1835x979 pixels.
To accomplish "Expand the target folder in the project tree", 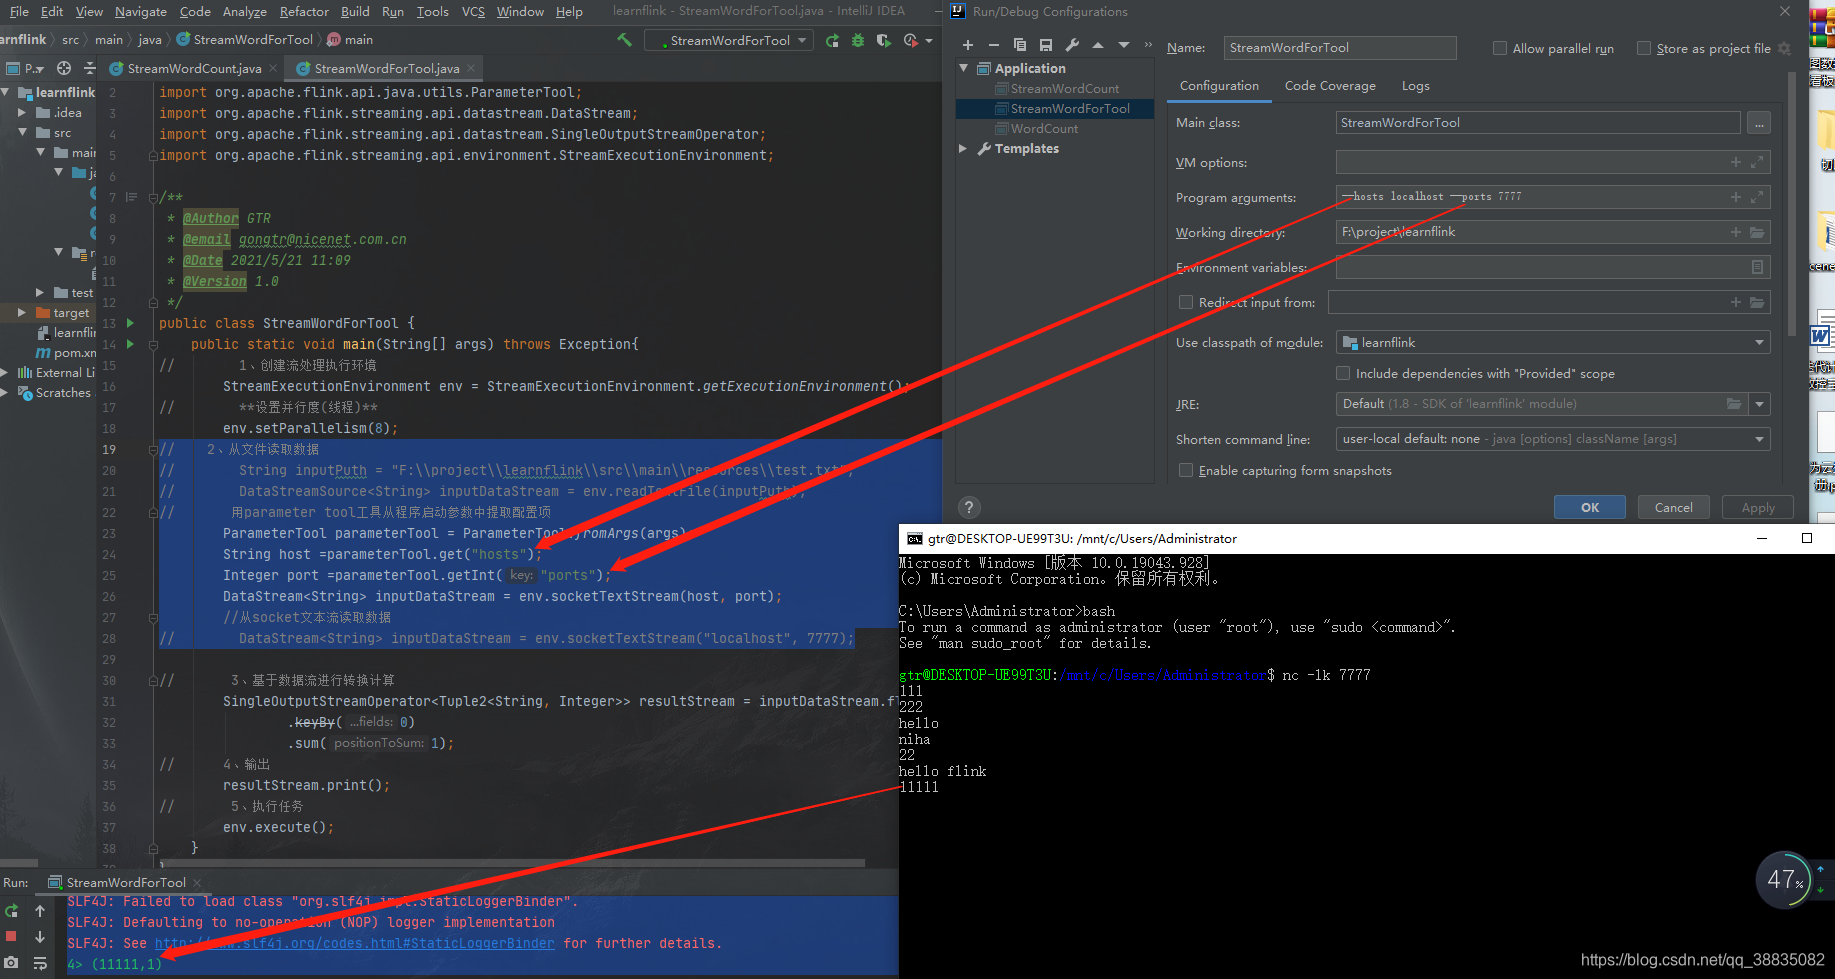I will point(22,312).
